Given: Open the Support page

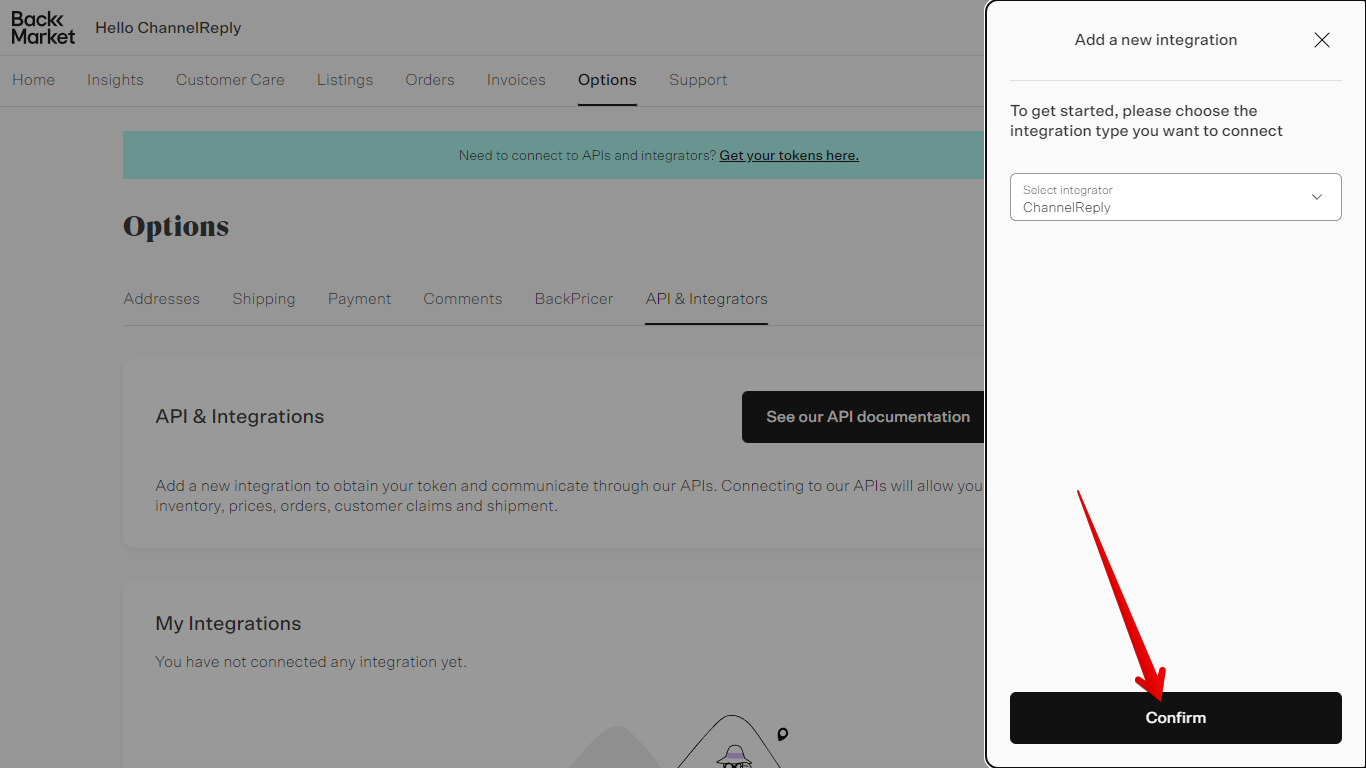Looking at the screenshot, I should [698, 80].
